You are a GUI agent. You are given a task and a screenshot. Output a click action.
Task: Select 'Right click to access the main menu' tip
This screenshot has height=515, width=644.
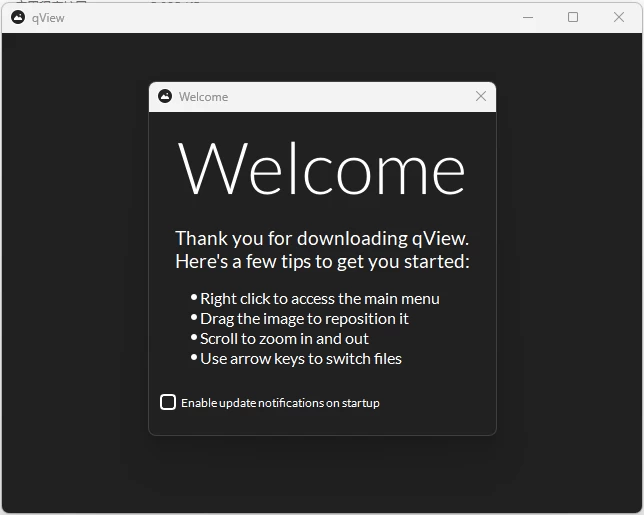(319, 298)
